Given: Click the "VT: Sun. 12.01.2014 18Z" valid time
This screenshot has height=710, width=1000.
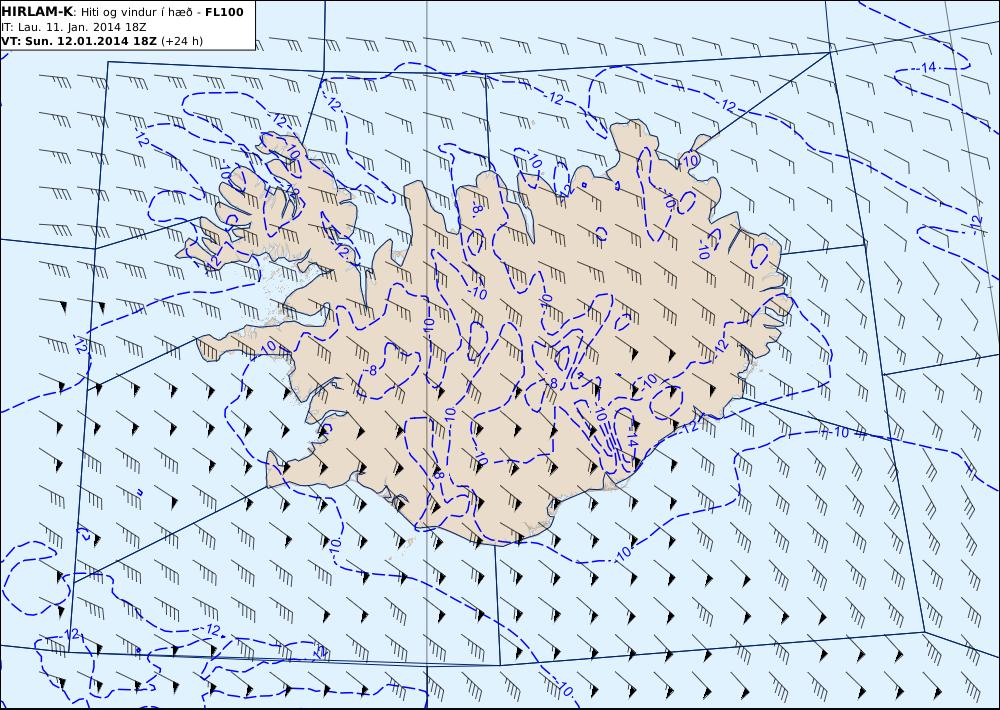Looking at the screenshot, I should tap(78, 41).
